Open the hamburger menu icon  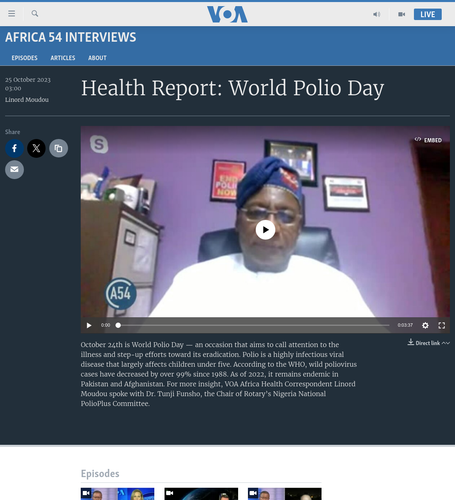point(12,14)
